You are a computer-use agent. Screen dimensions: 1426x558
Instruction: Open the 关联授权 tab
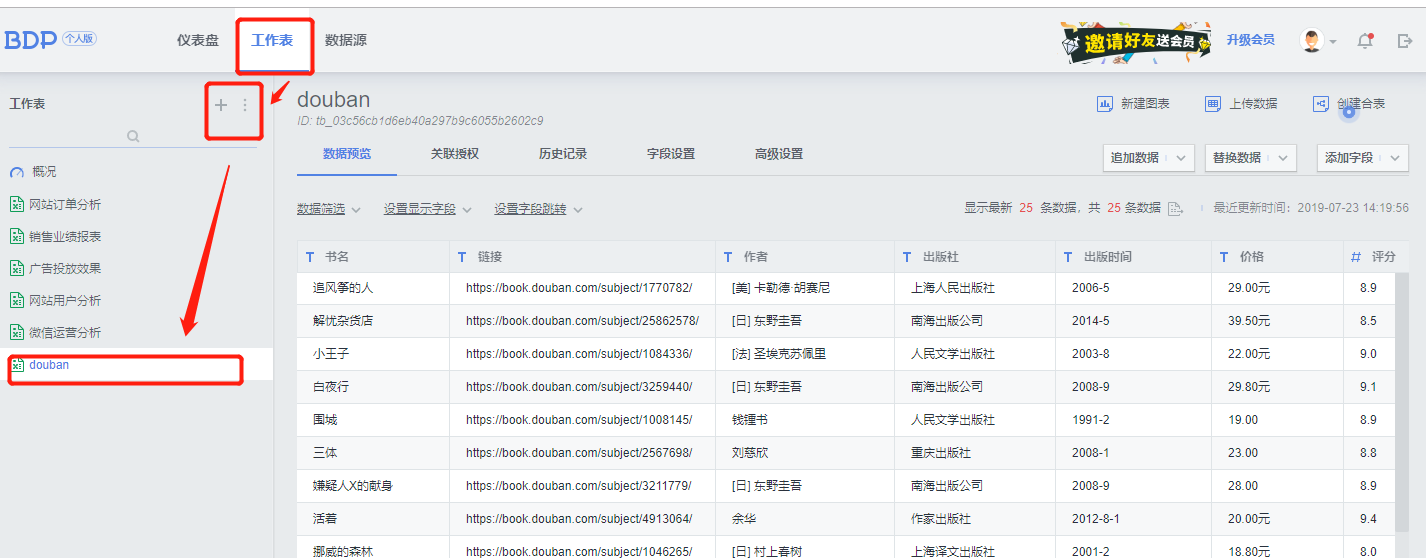[455, 154]
